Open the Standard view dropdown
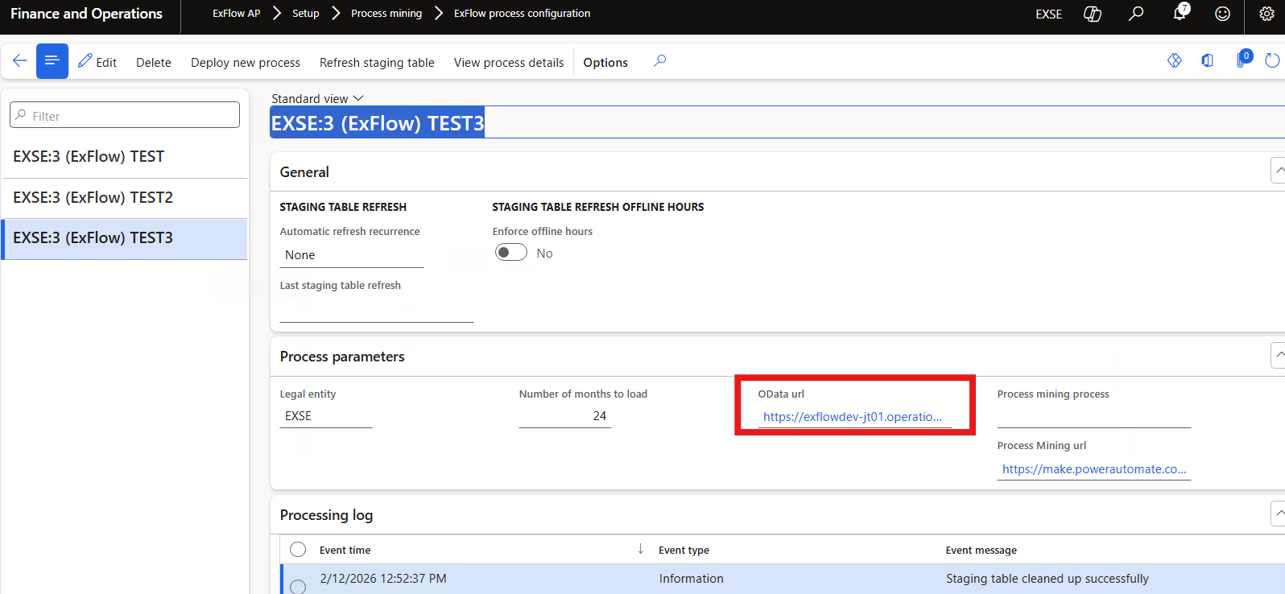1285x594 pixels. (317, 98)
